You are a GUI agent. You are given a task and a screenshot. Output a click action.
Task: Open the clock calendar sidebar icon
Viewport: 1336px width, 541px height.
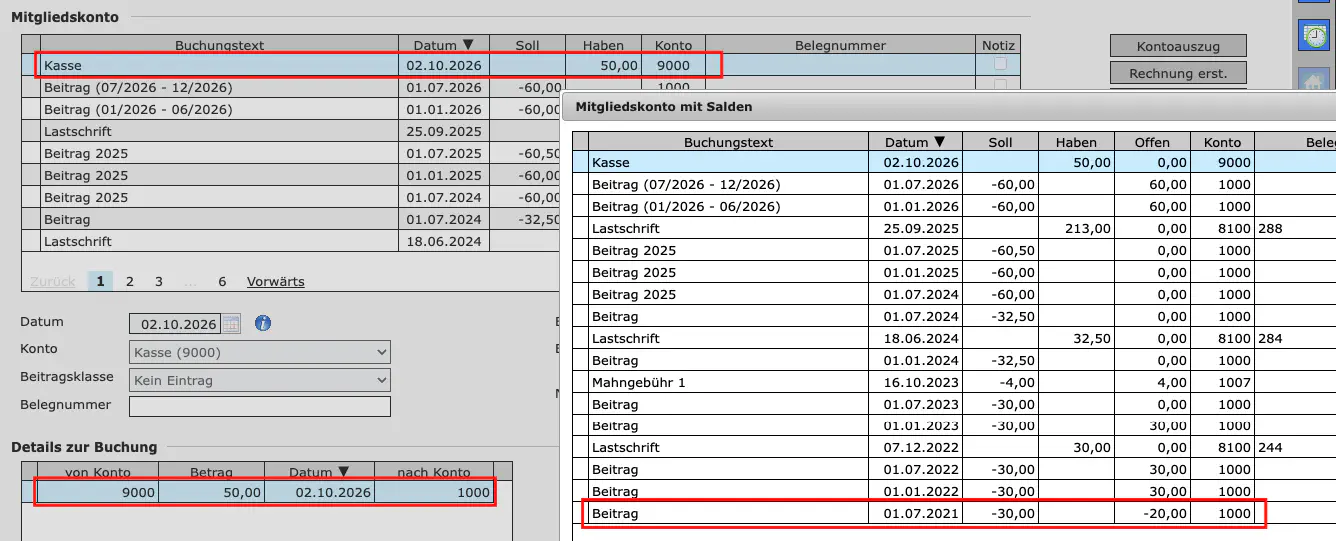pos(1314,35)
